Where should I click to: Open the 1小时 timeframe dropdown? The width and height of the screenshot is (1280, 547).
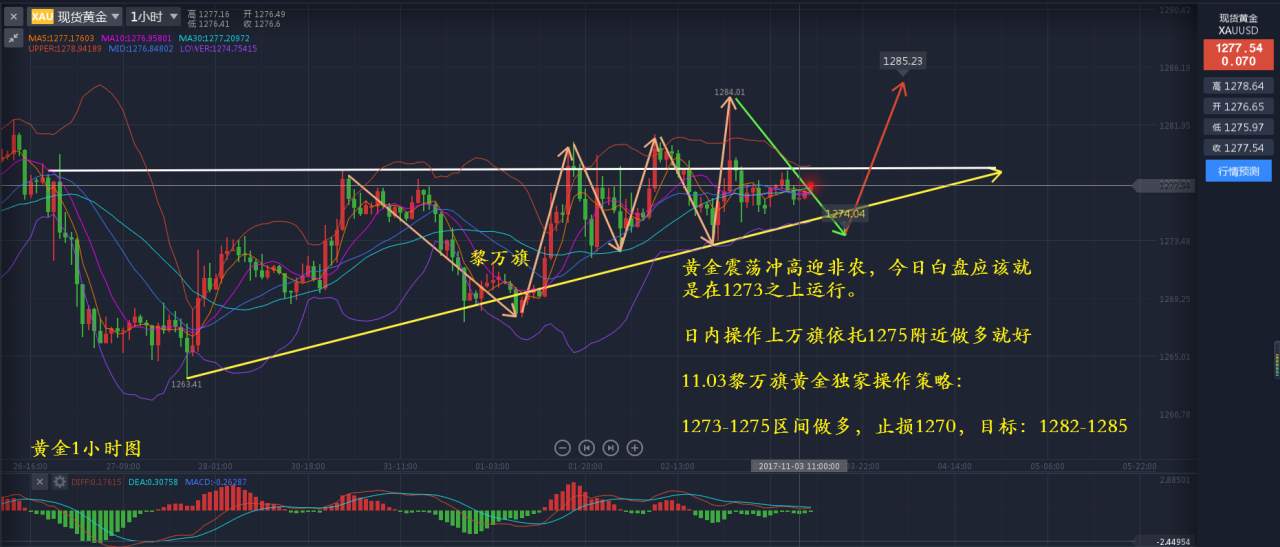[x=153, y=16]
